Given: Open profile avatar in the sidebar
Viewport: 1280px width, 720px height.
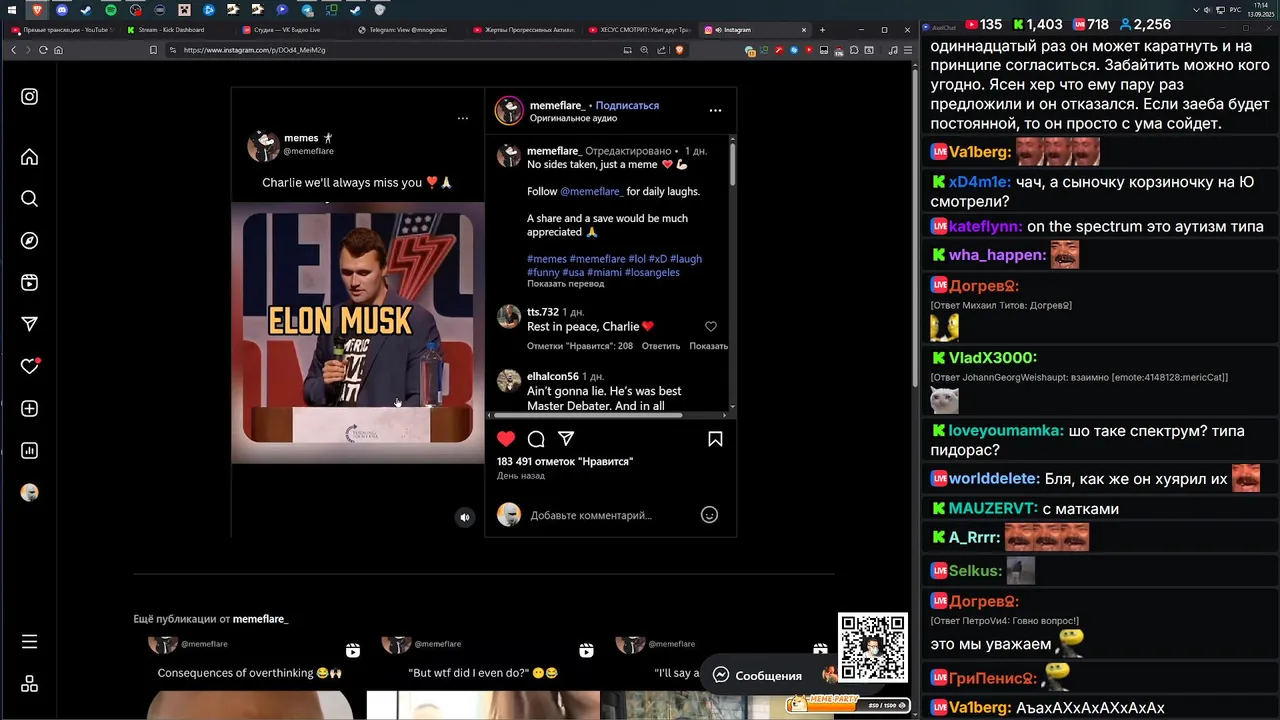Looking at the screenshot, I should (30, 493).
